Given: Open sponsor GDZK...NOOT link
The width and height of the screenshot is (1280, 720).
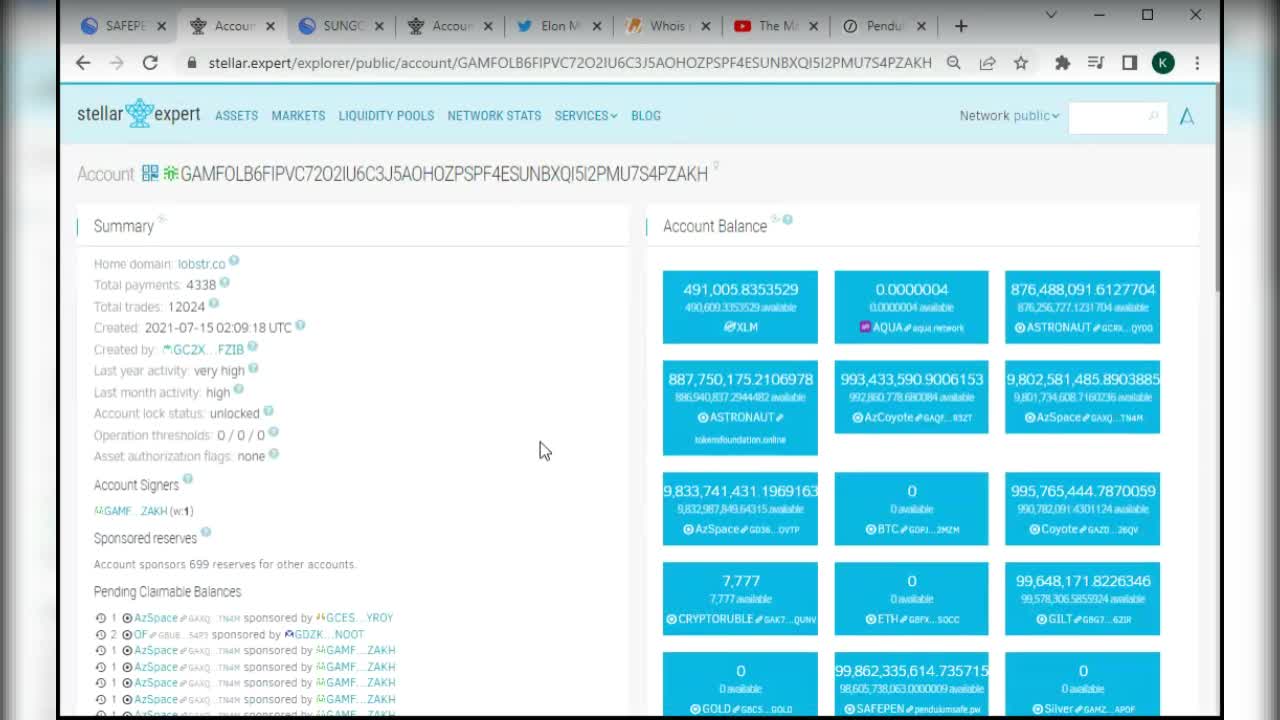Looking at the screenshot, I should tap(324, 634).
